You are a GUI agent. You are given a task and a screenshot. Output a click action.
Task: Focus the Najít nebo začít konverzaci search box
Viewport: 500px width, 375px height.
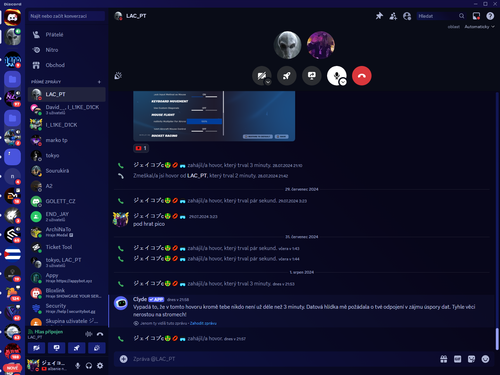coord(67,16)
